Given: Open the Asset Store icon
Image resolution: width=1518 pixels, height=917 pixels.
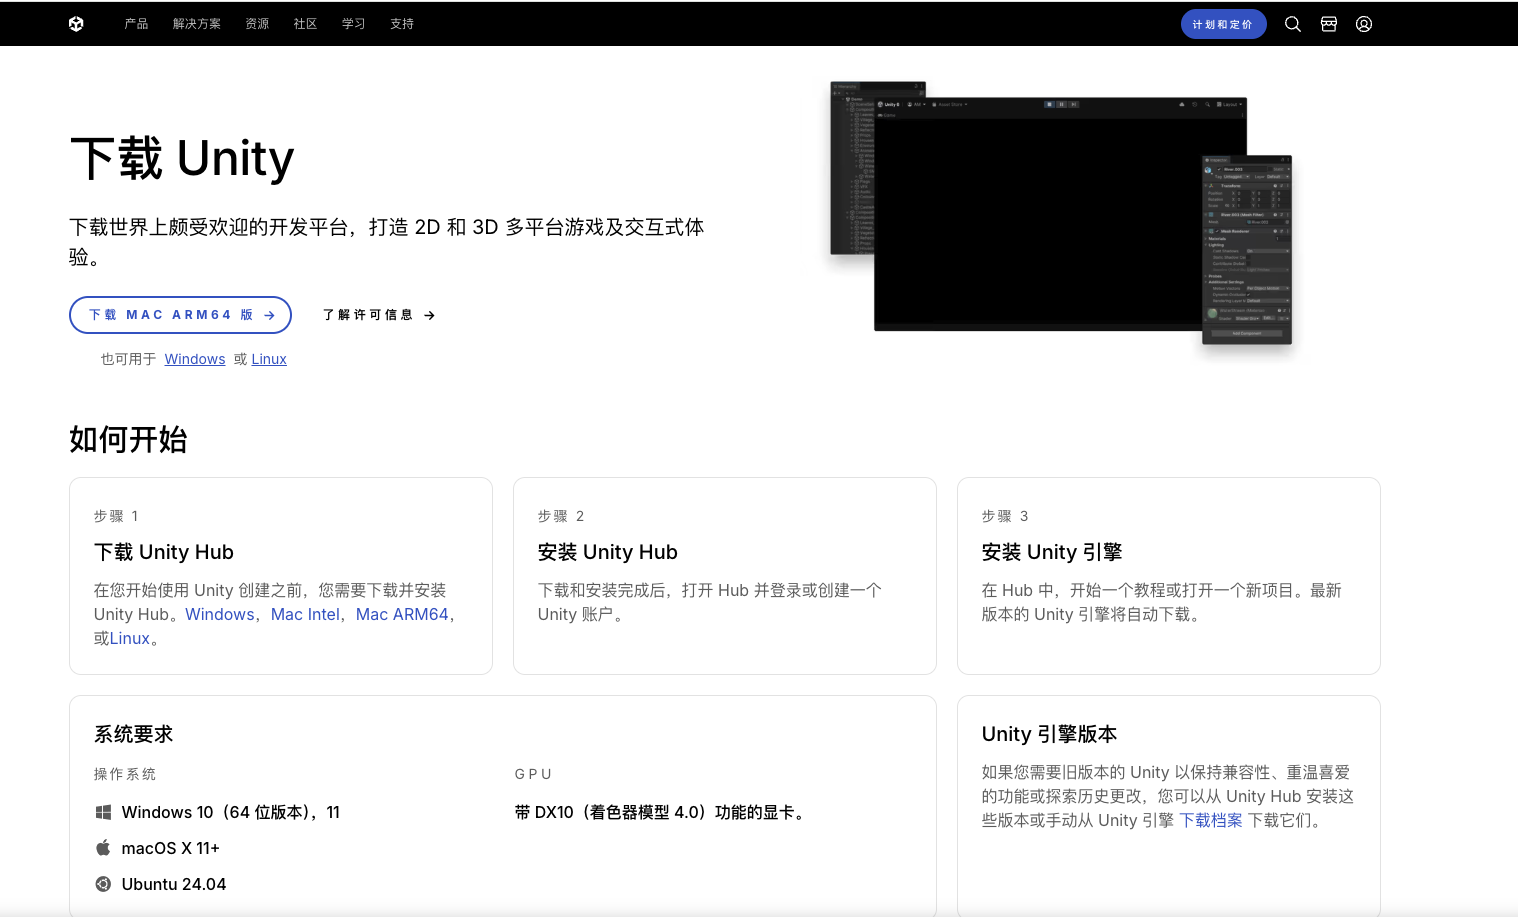Looking at the screenshot, I should (1329, 24).
